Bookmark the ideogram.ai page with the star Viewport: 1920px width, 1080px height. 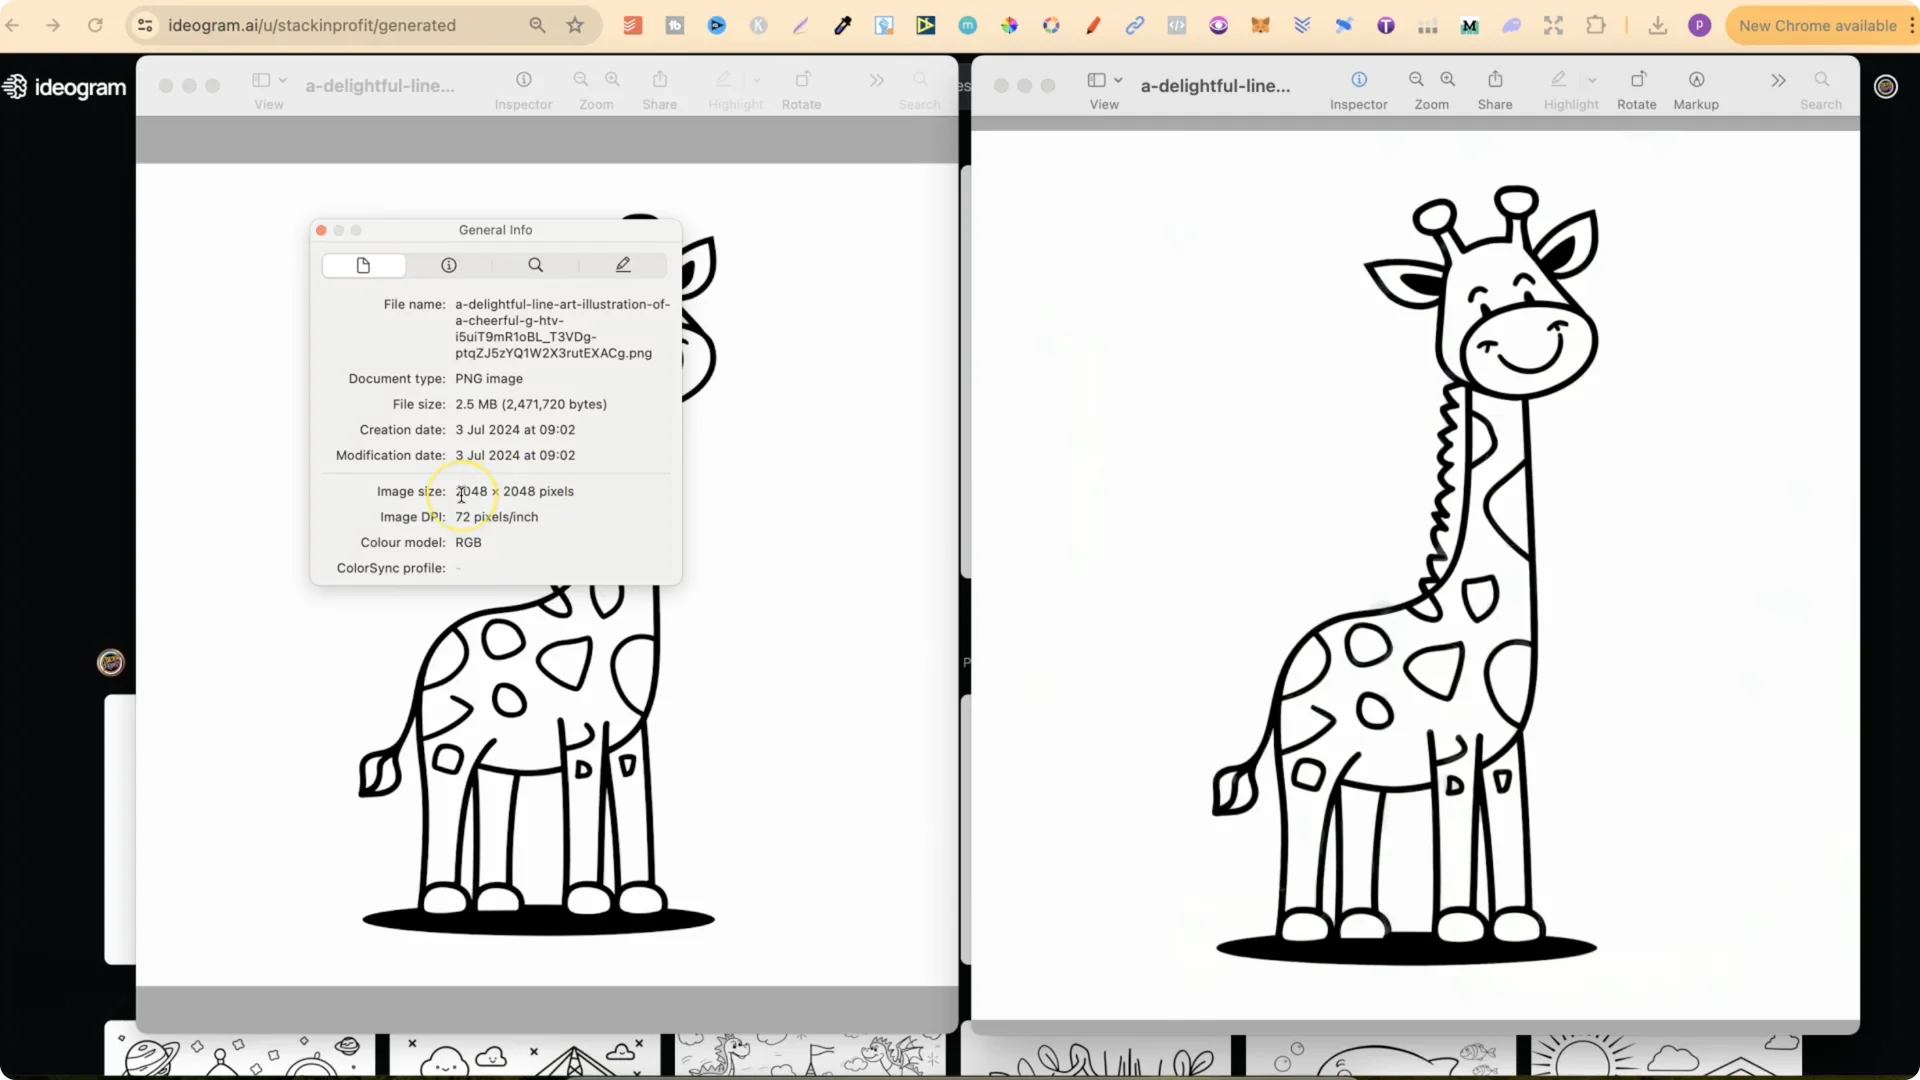coord(575,25)
